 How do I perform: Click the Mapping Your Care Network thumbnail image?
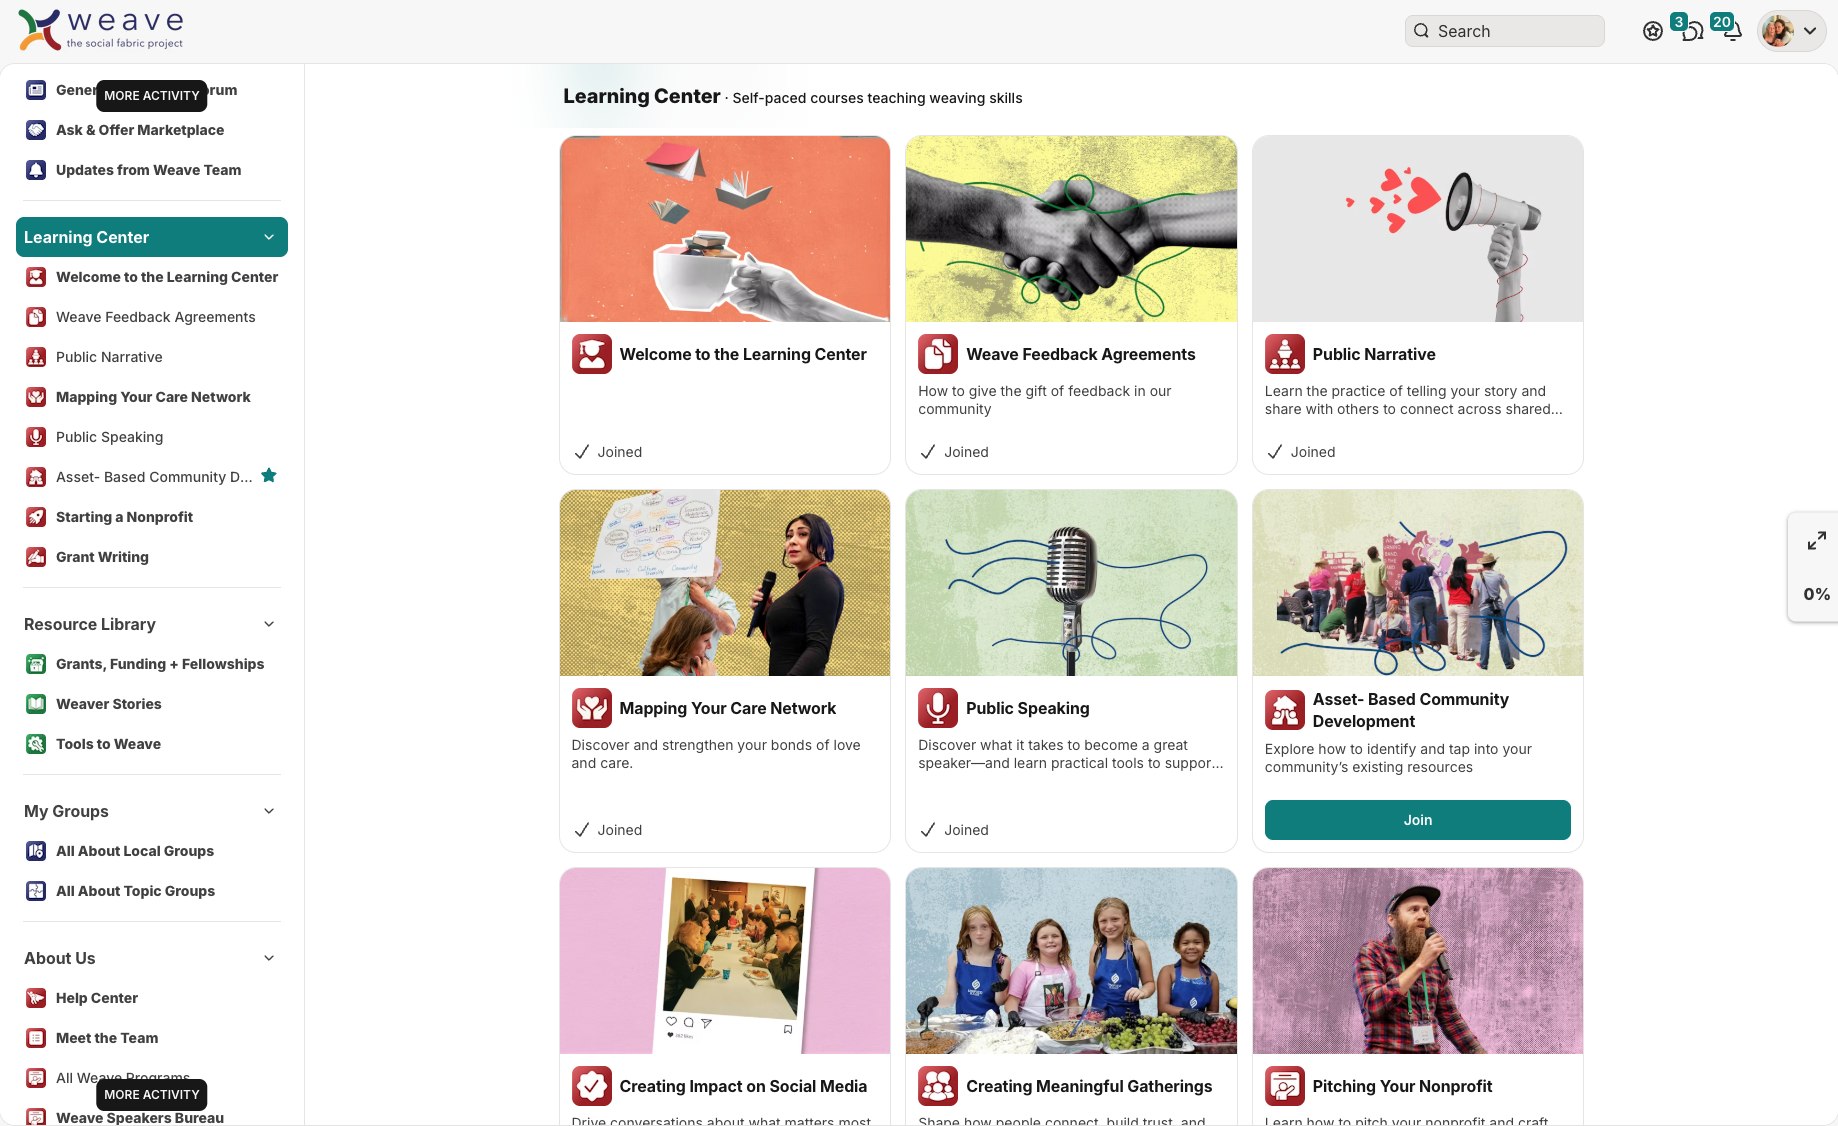725,583
